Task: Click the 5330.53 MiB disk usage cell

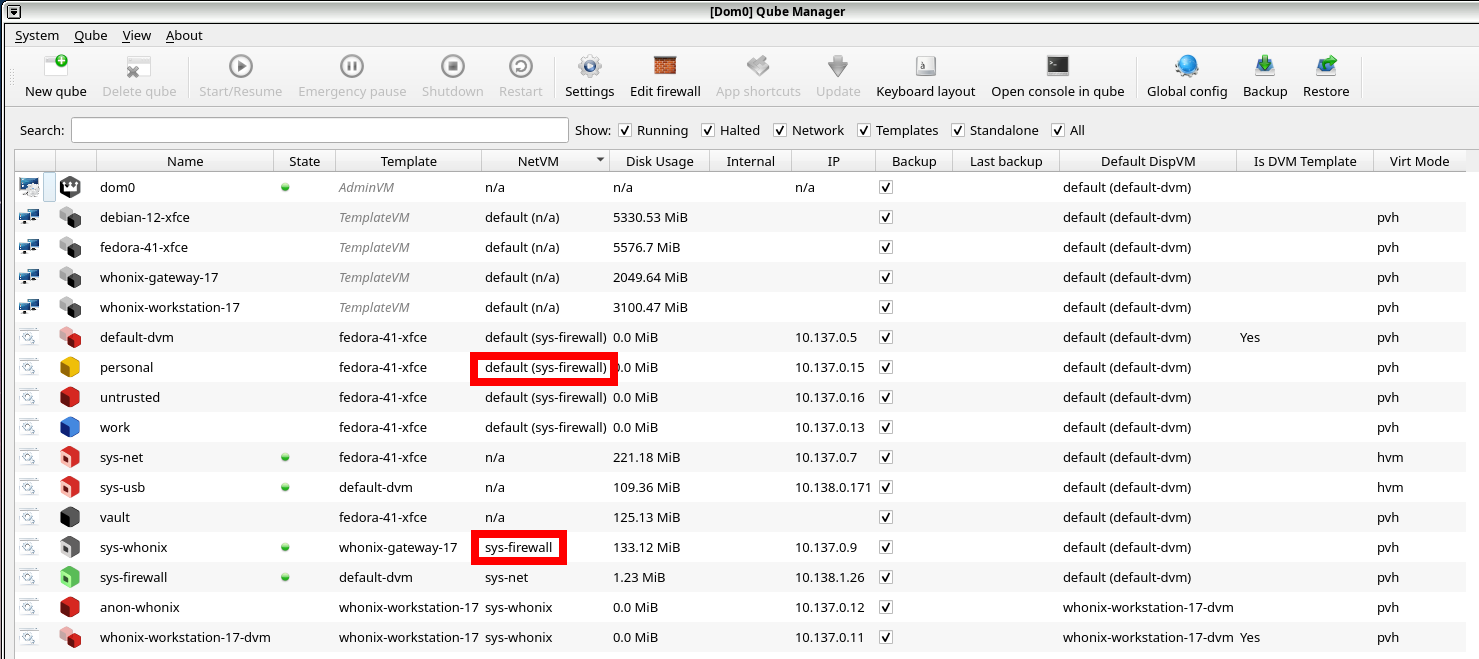Action: 650,217
